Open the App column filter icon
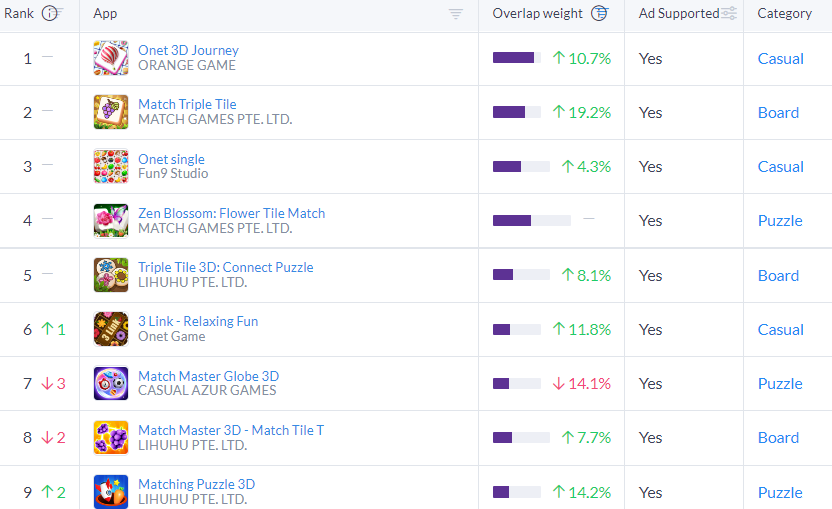 455,14
